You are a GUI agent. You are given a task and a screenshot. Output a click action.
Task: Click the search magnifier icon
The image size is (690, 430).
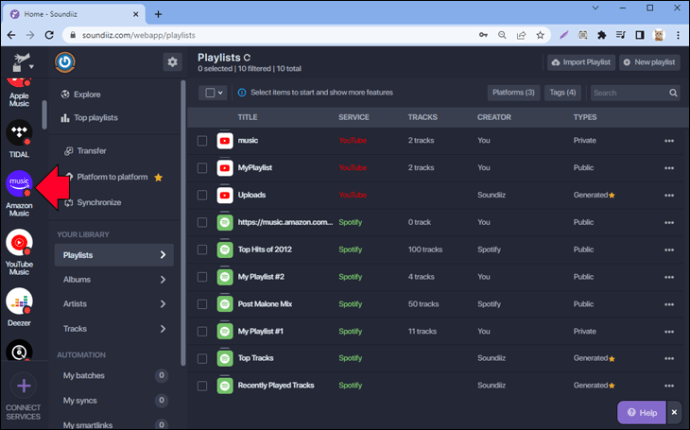click(x=673, y=93)
